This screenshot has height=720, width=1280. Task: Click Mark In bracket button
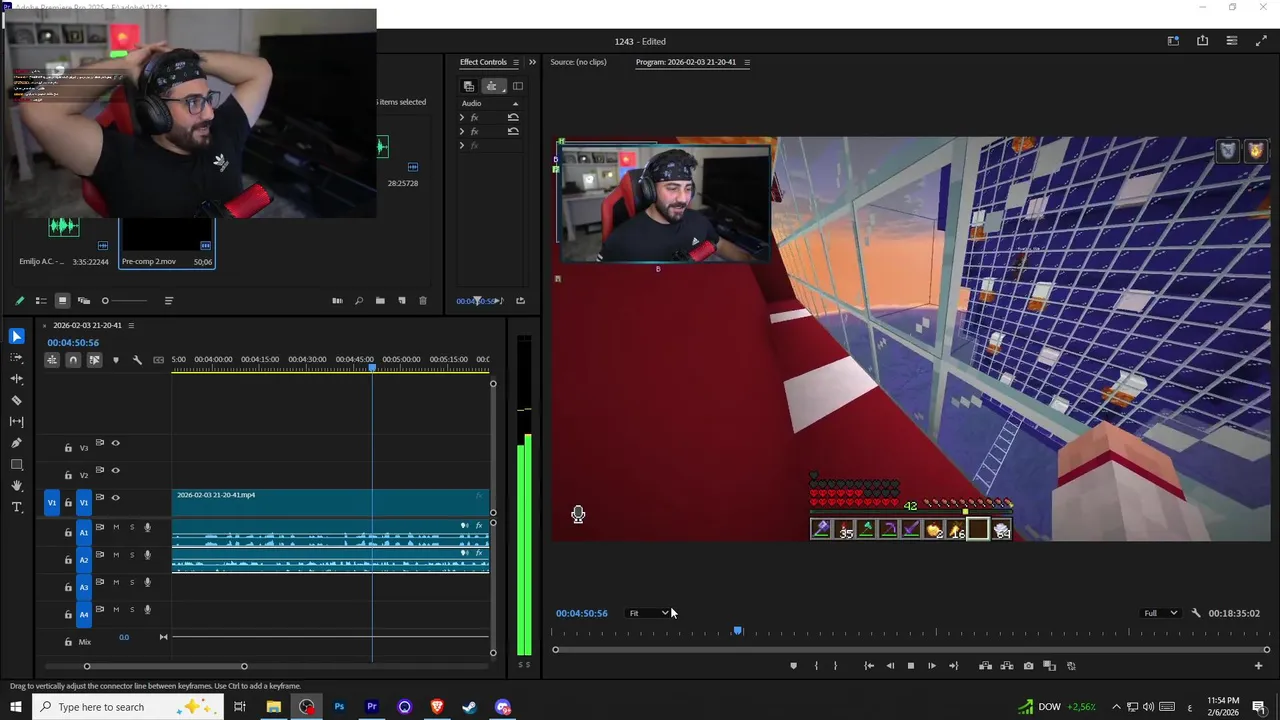pos(816,666)
